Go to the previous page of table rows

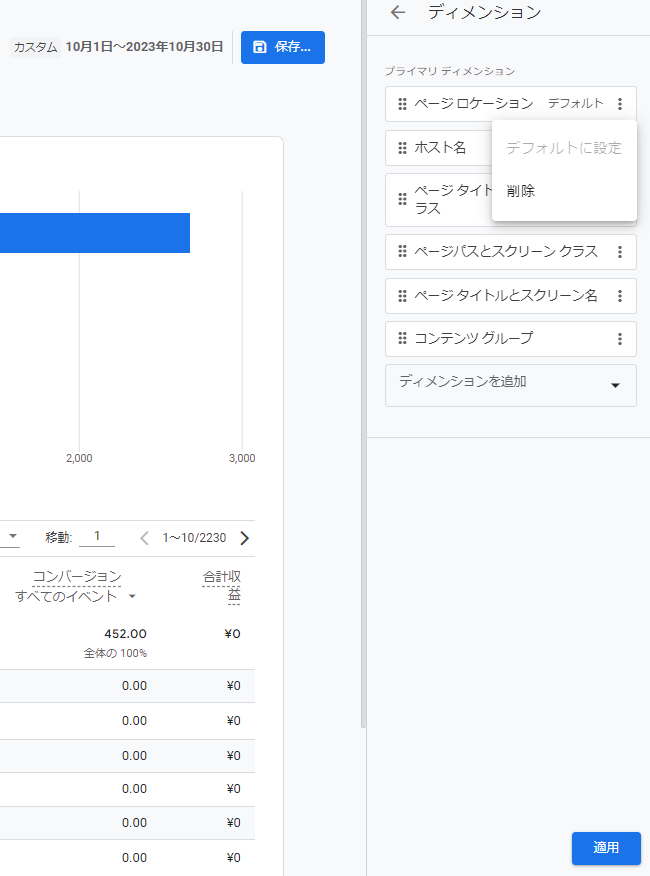144,538
